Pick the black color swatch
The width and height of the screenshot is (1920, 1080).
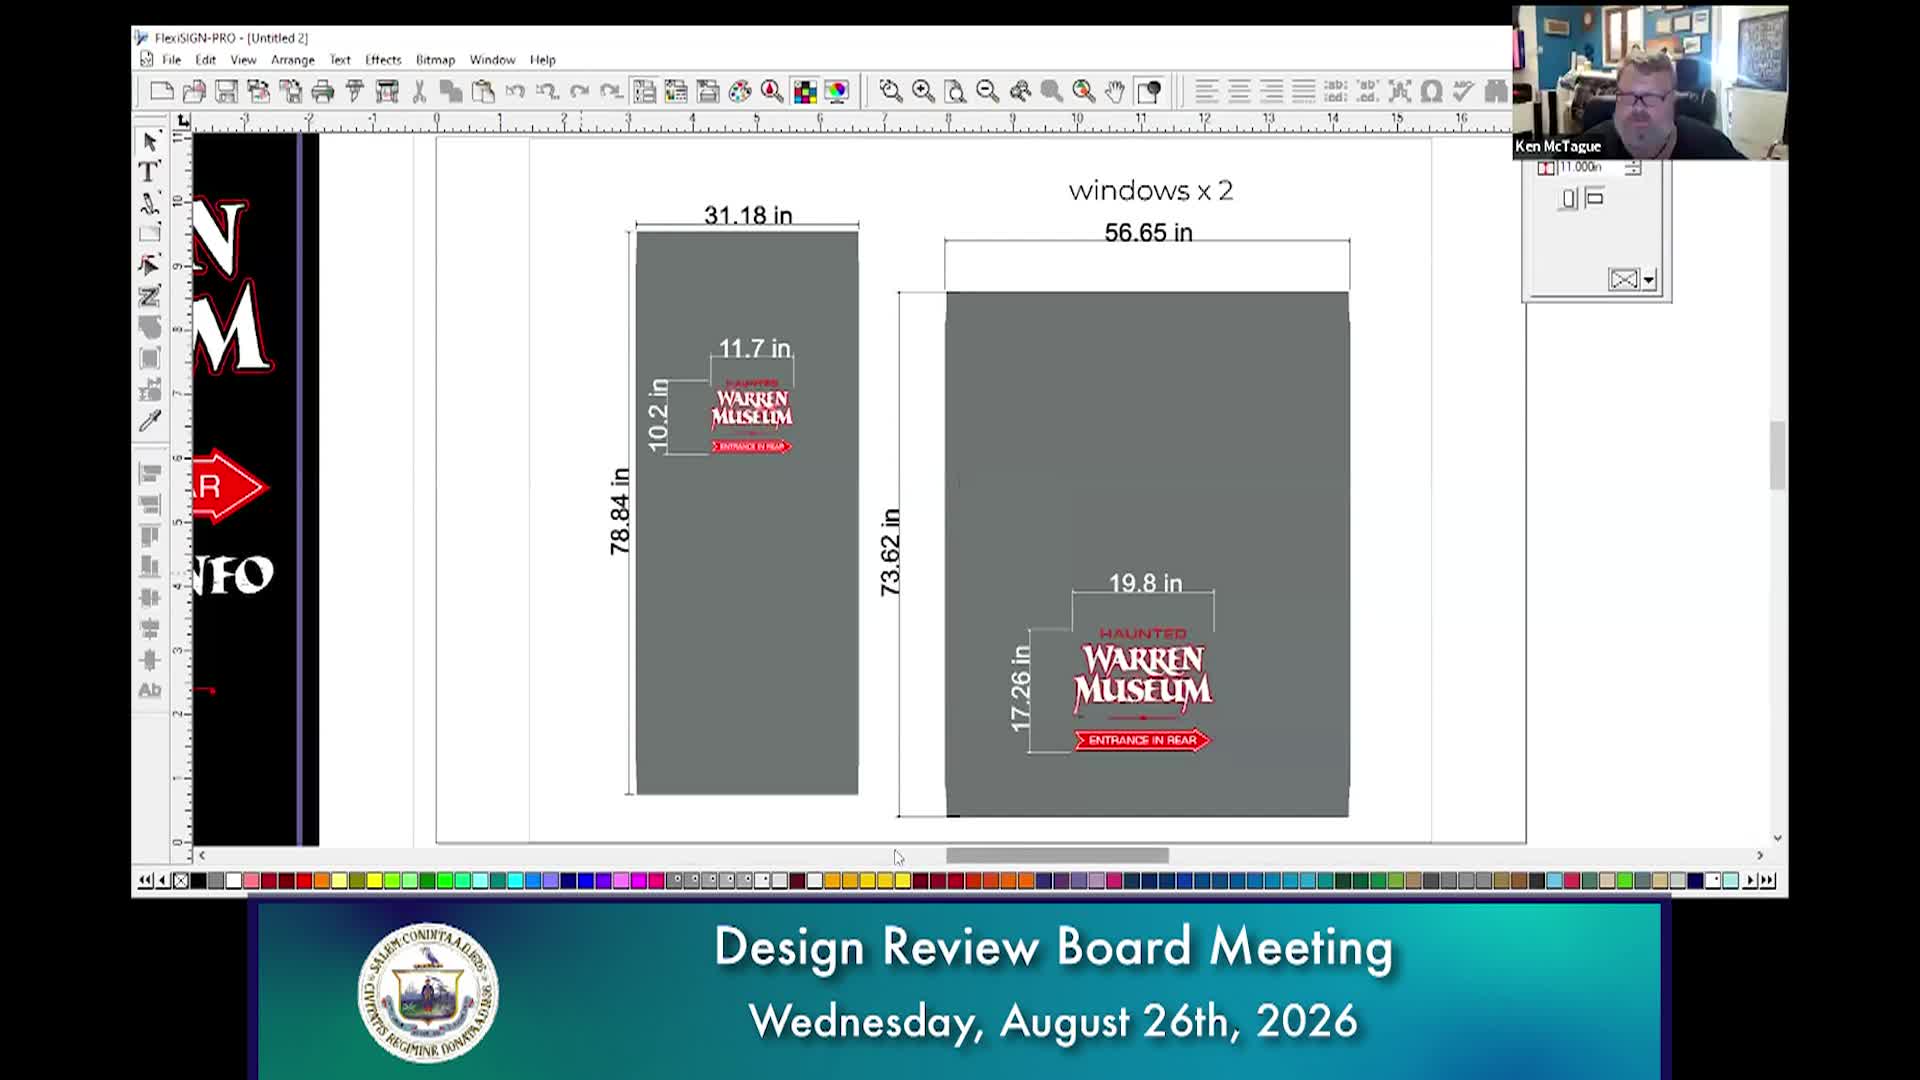(198, 880)
